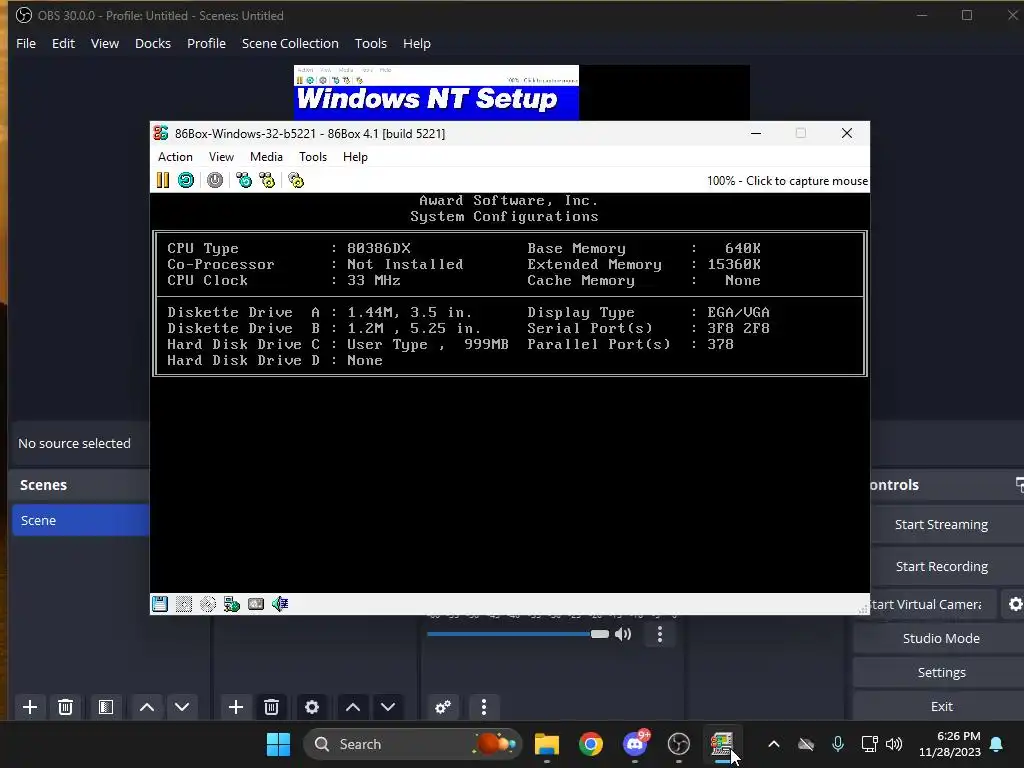Add a new source with plus icon
Screen dimensions: 1024x768
[236, 707]
